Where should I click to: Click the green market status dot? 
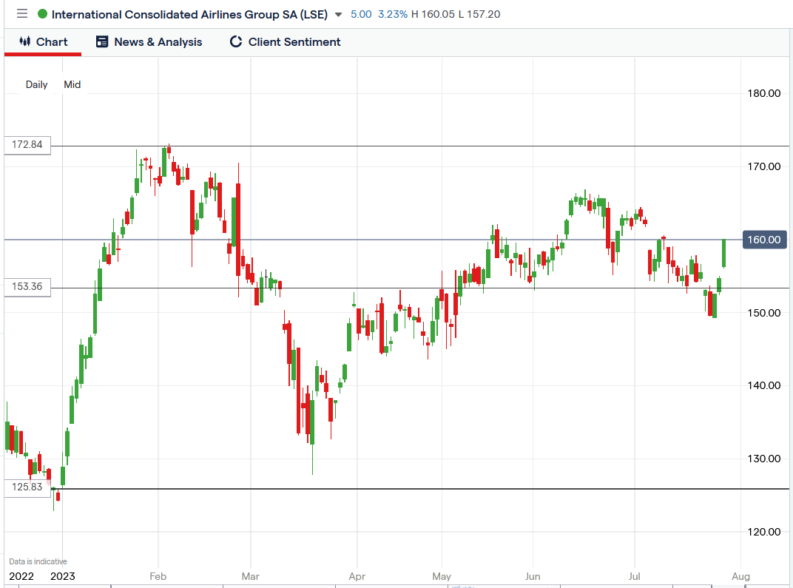click(x=42, y=14)
